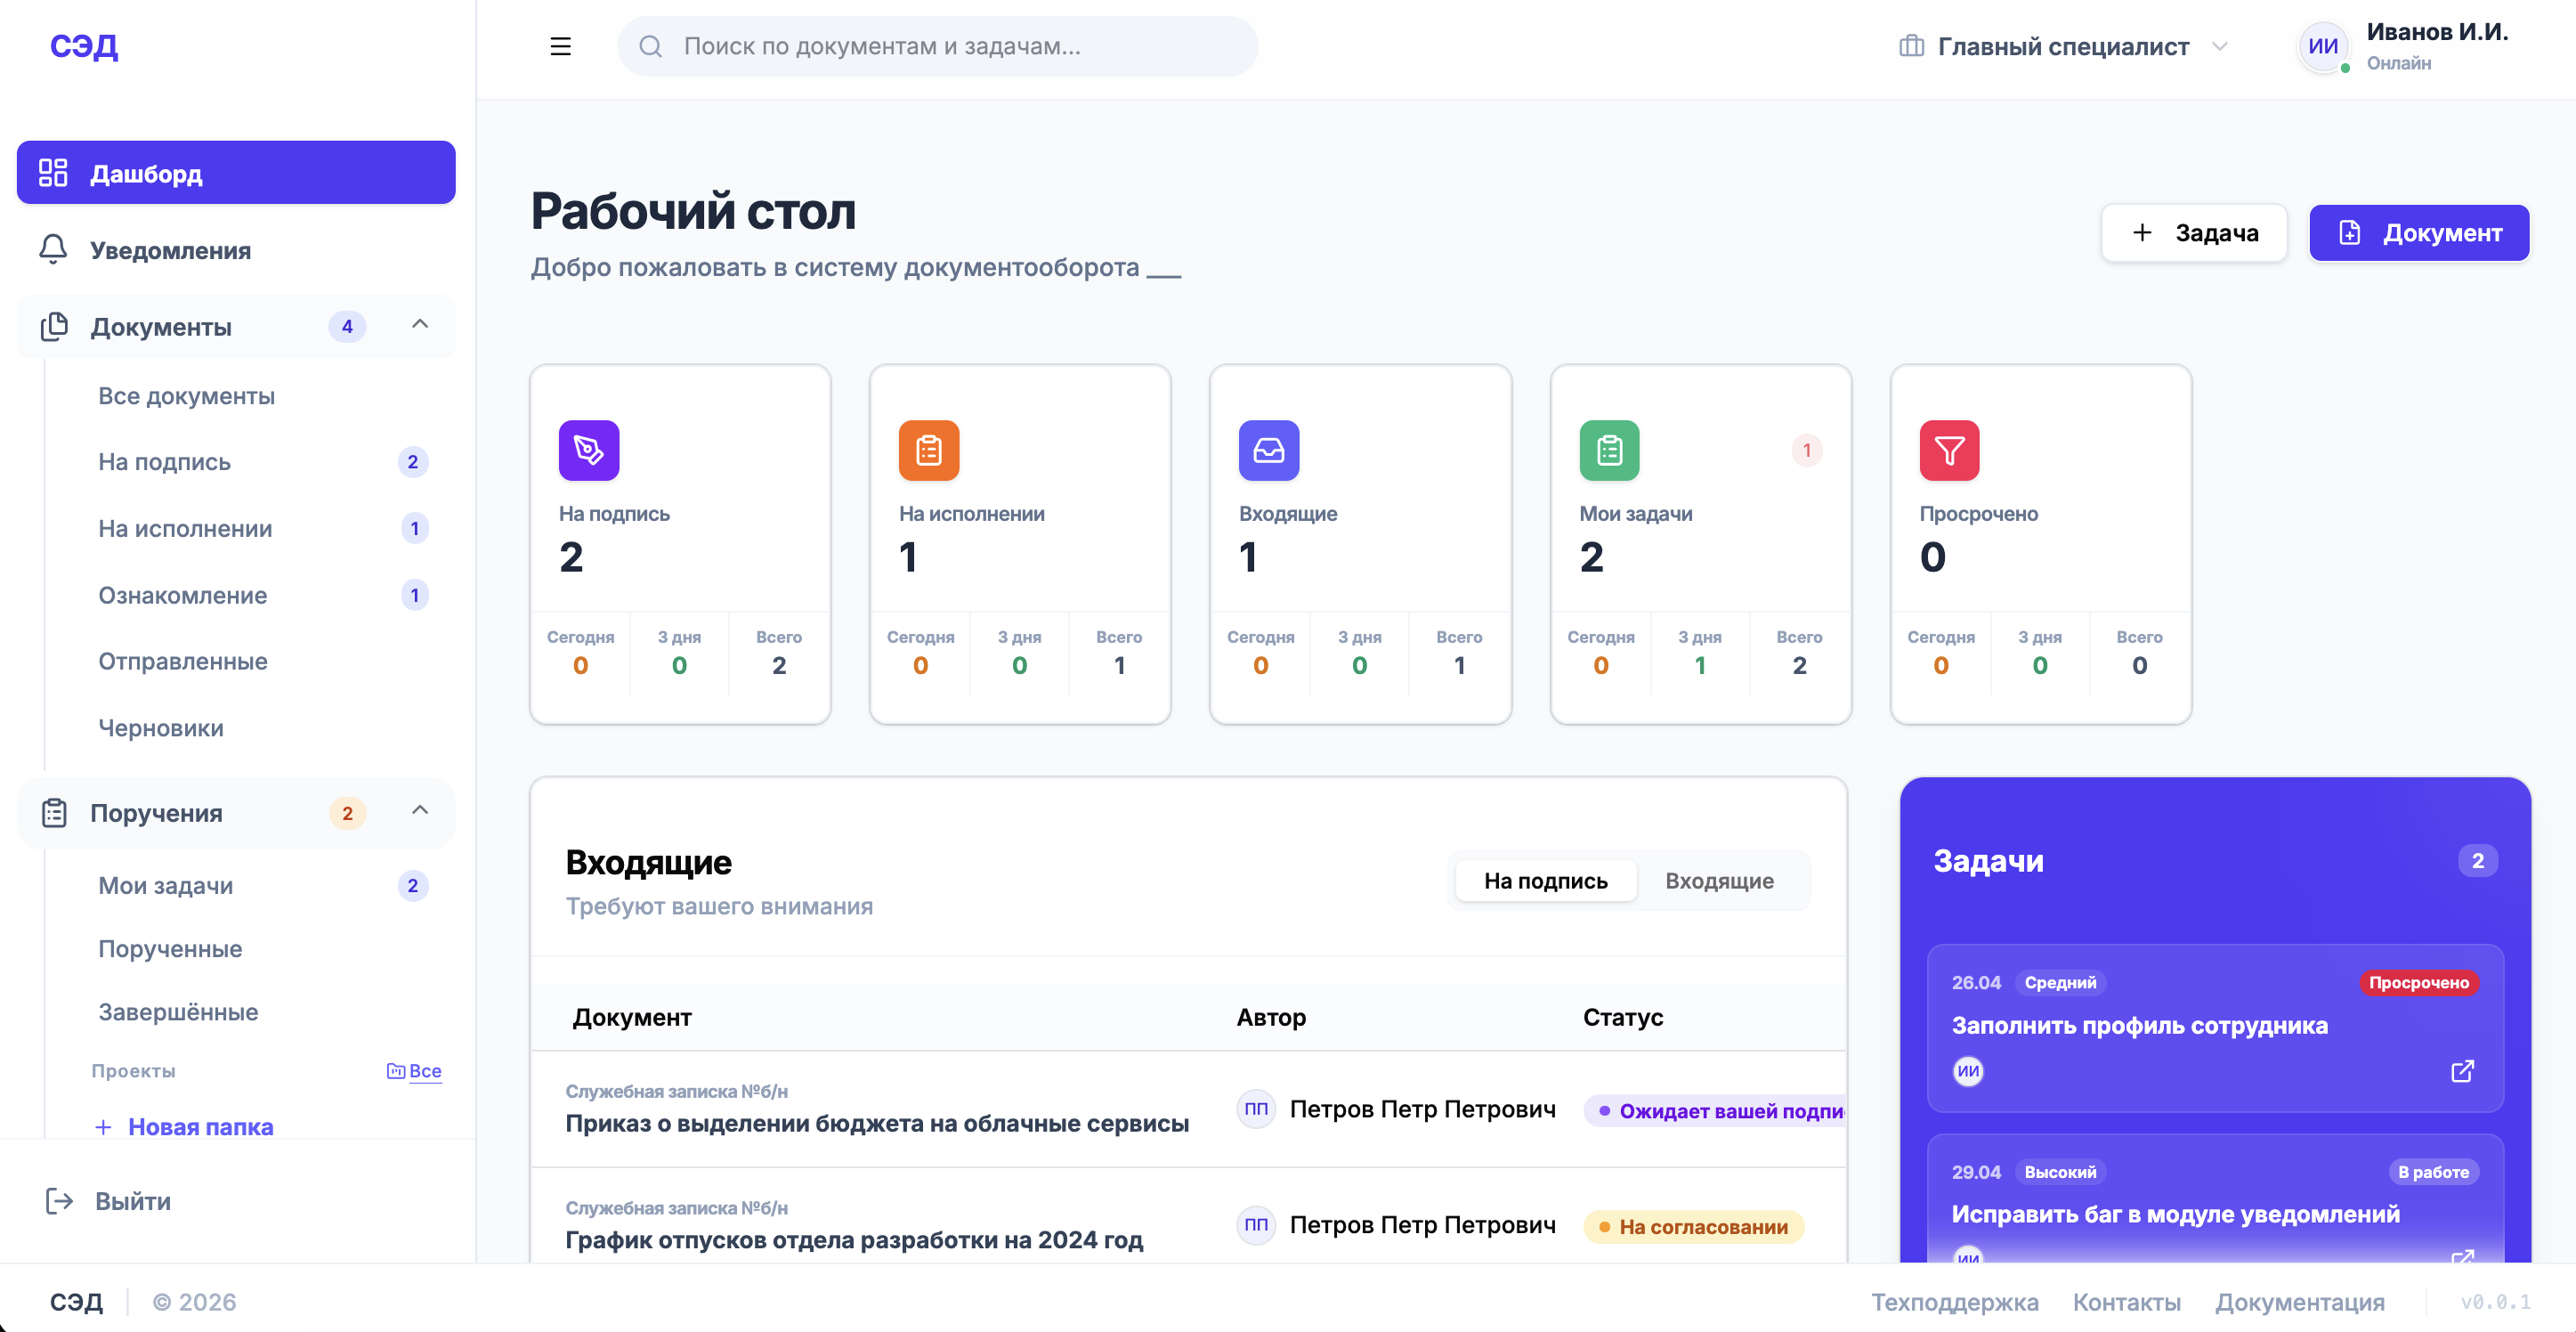
Task: Click 3 дня value on Мои задачи card
Action: tap(1700, 666)
